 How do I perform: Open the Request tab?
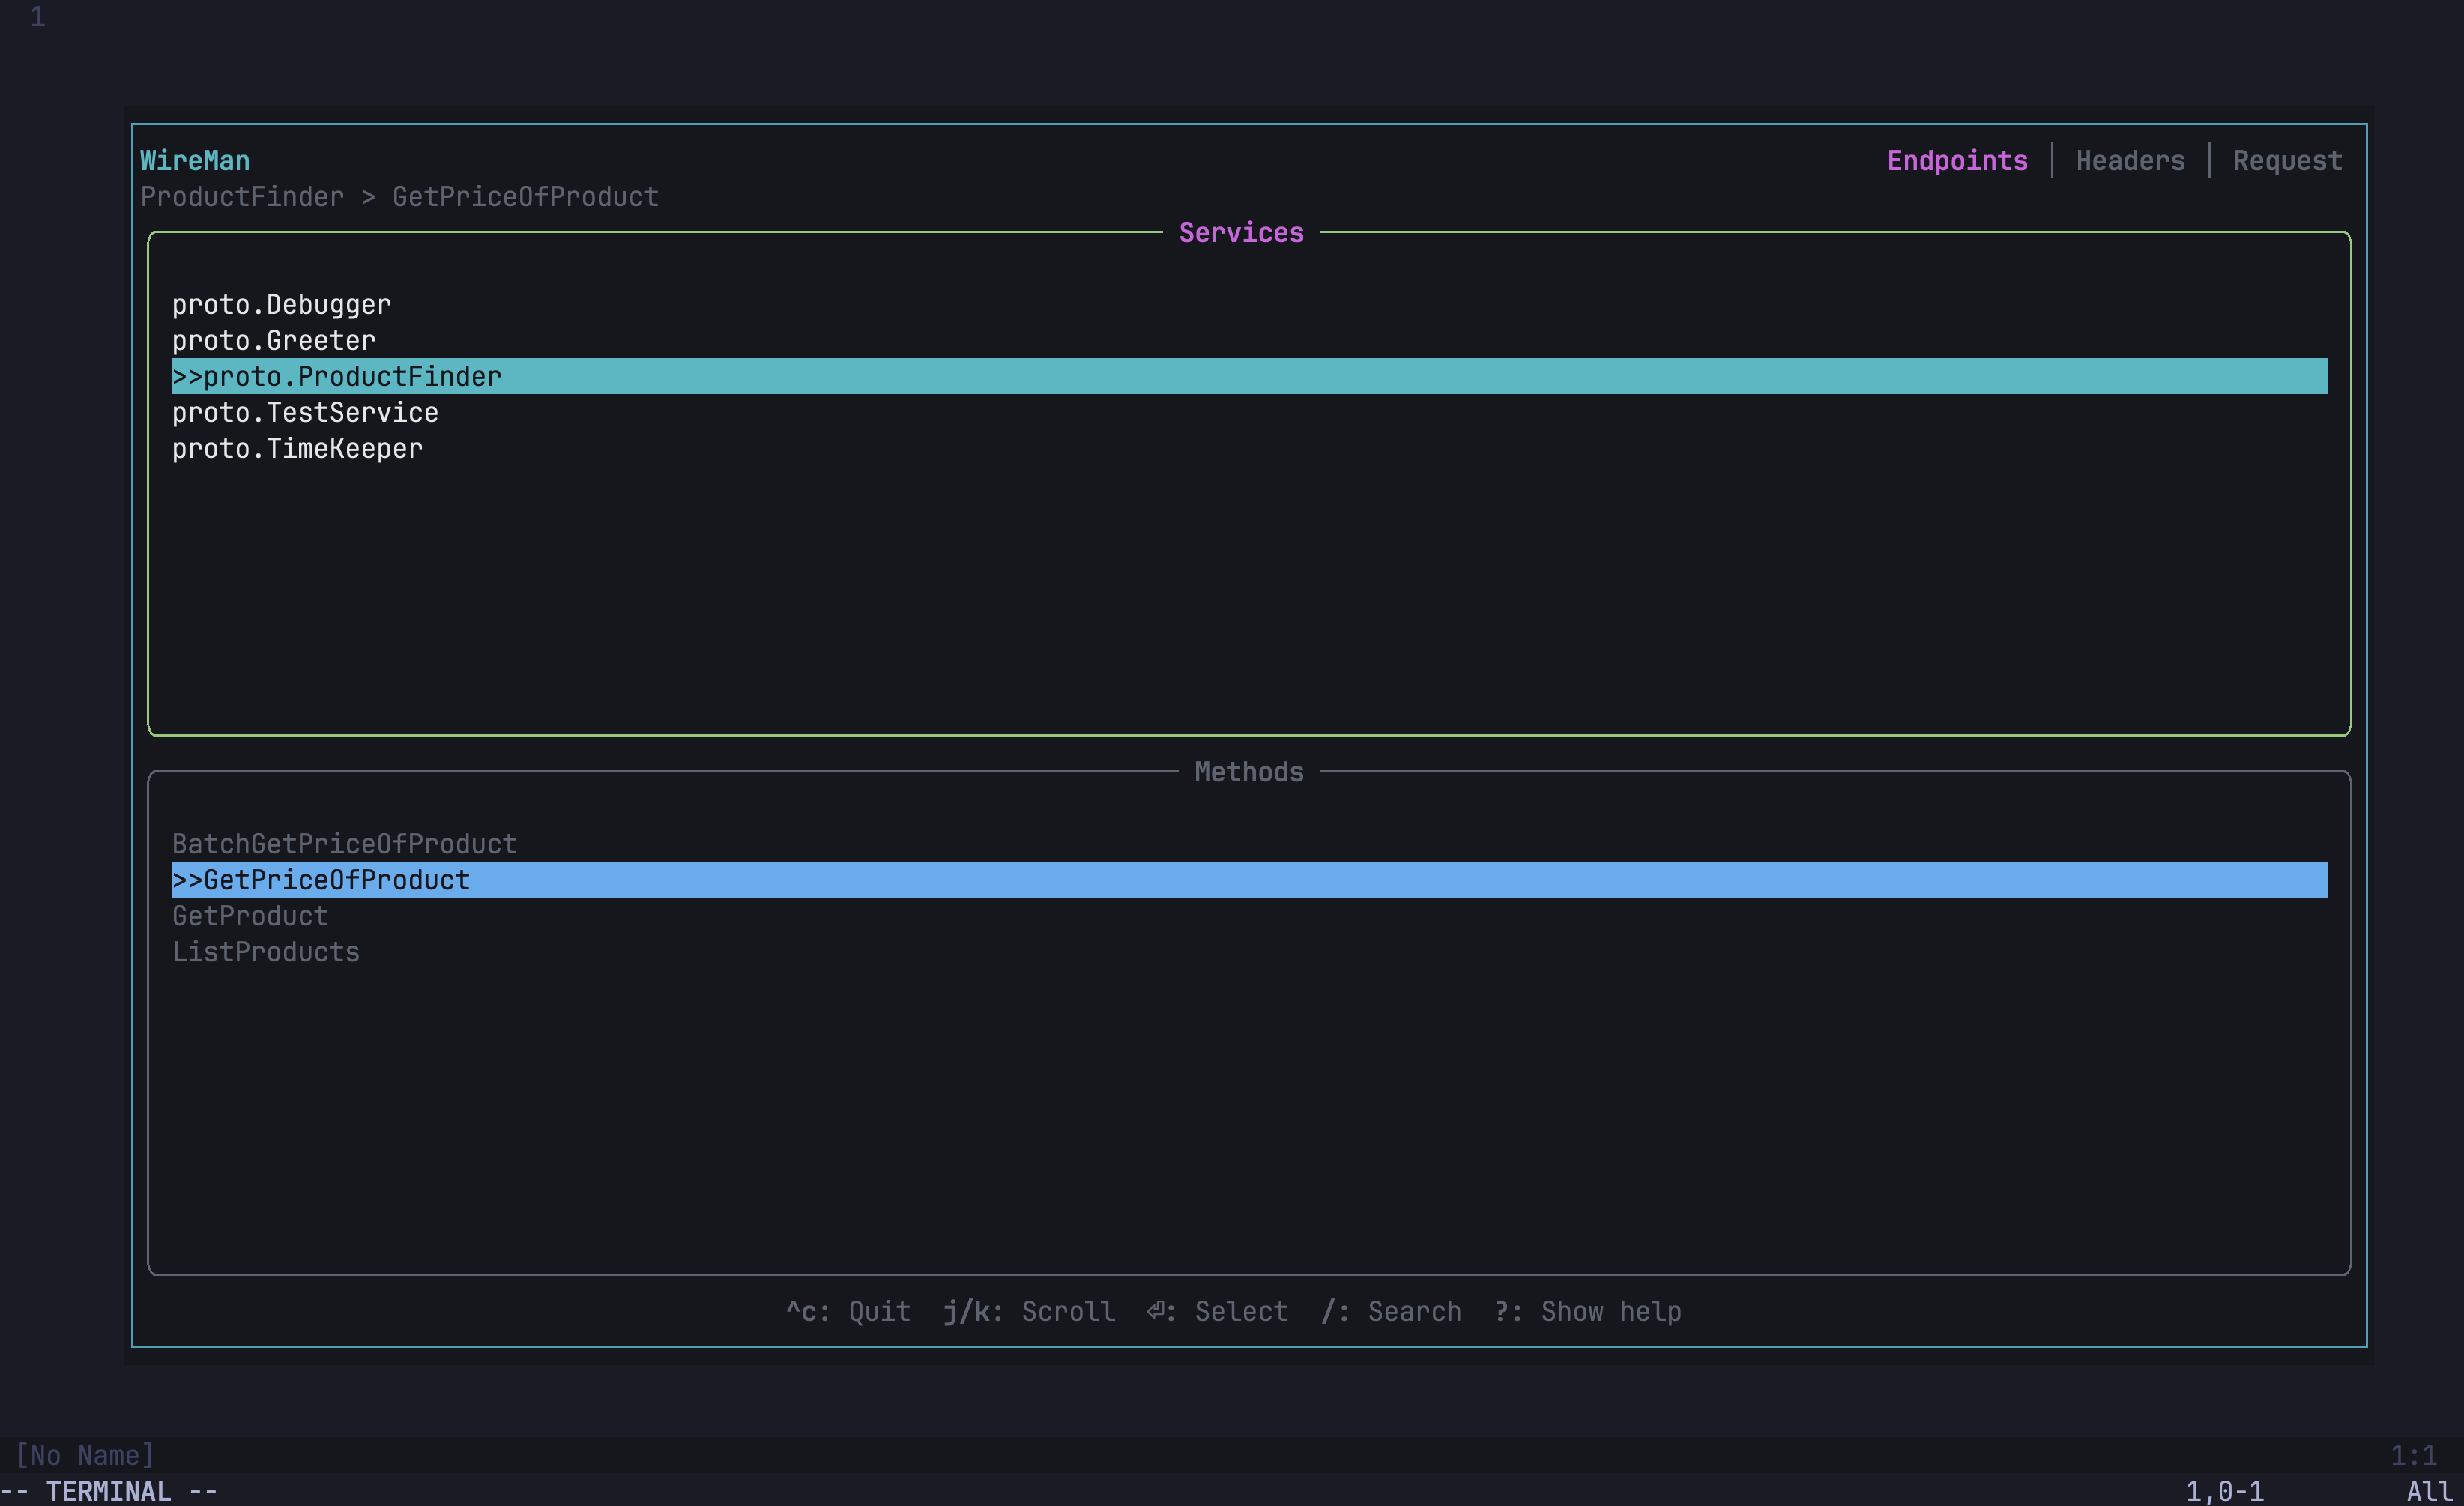[x=2287, y=160]
